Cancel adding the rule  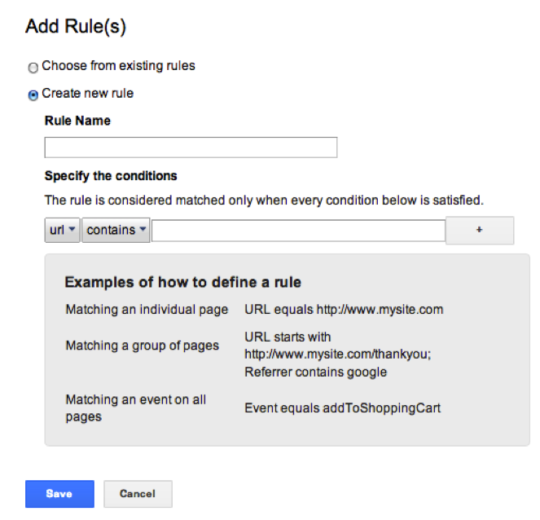(x=138, y=494)
